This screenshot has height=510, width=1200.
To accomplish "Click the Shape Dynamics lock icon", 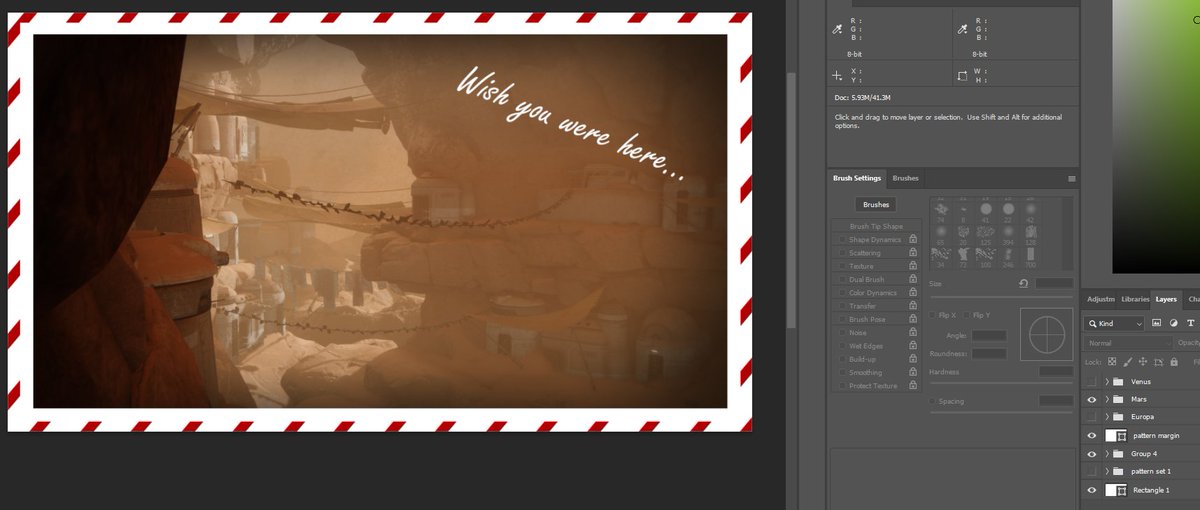I will coord(913,240).
